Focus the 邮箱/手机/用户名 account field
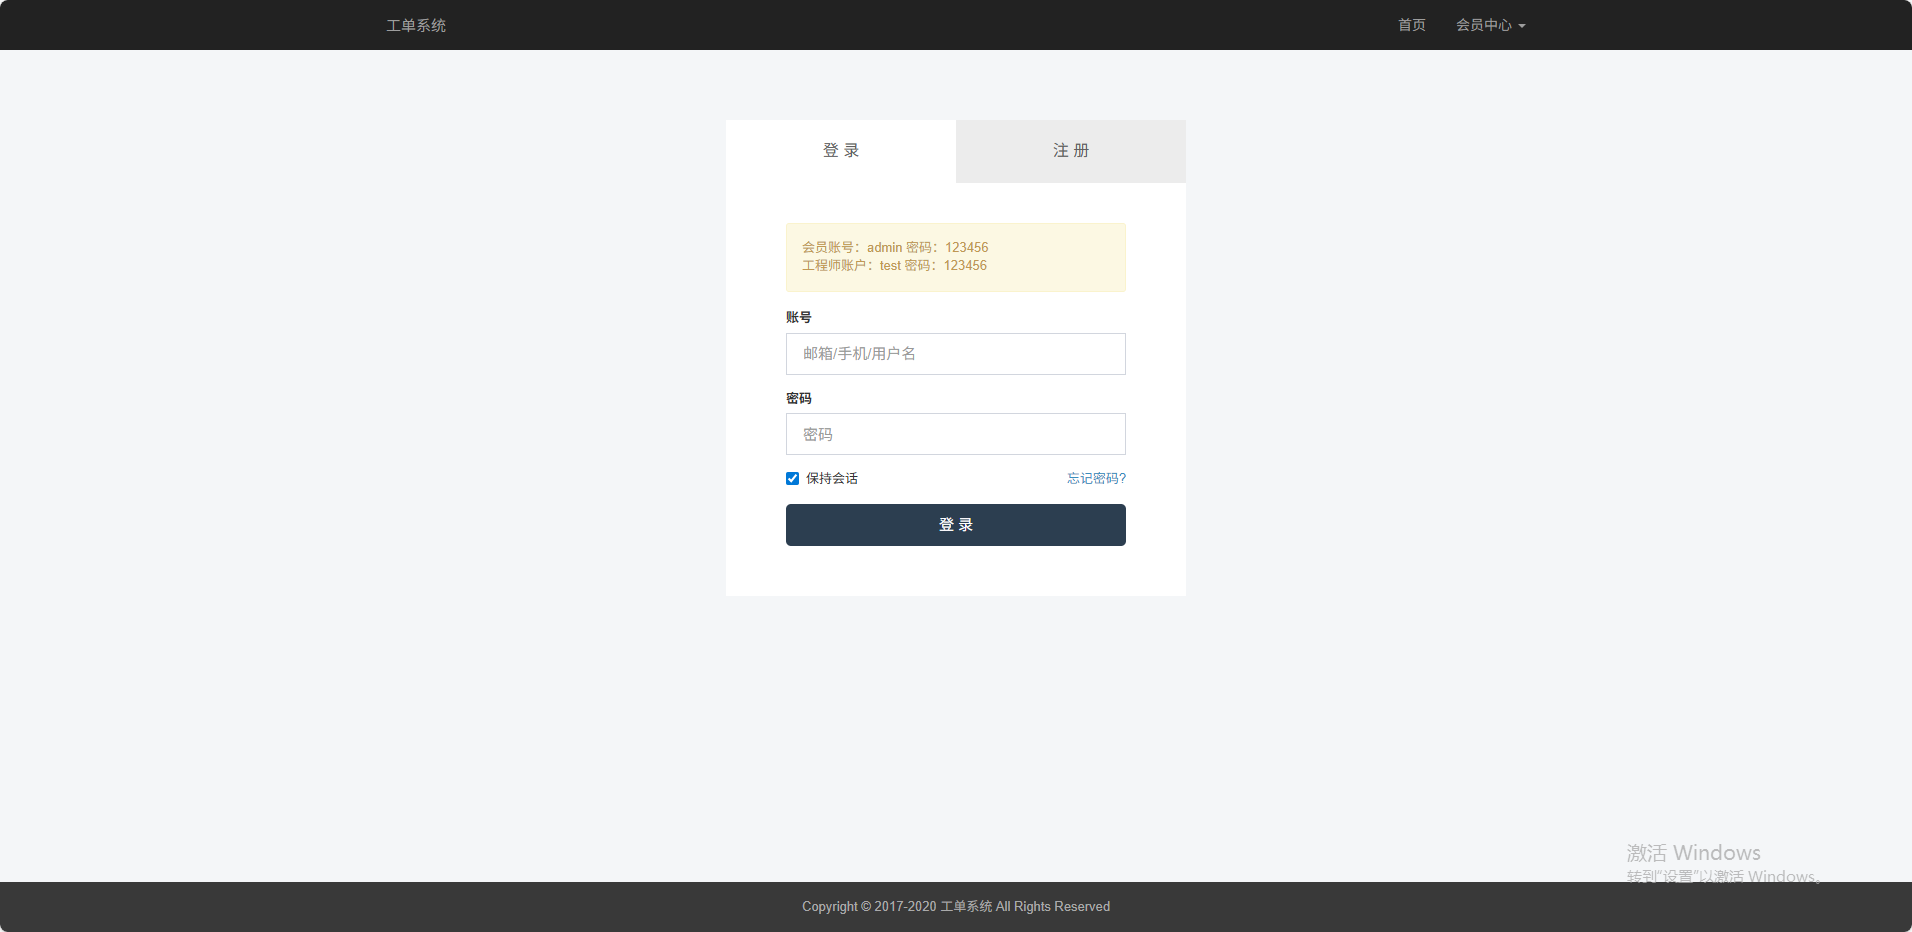This screenshot has width=1912, height=932. [x=955, y=354]
